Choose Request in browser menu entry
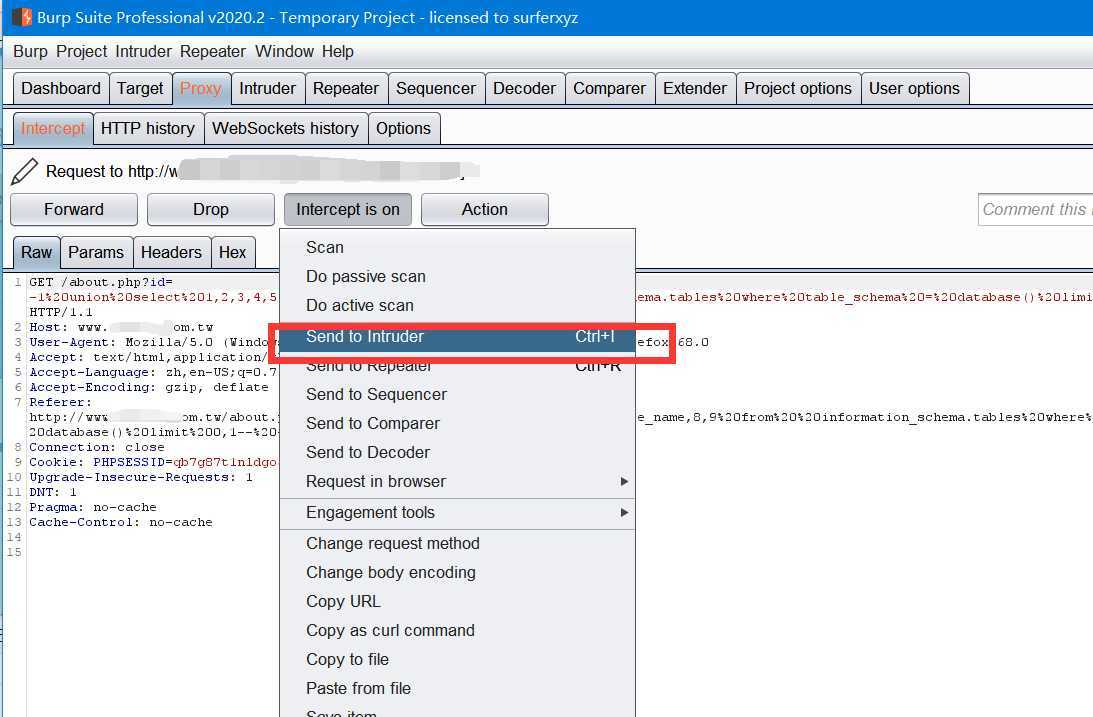 click(457, 481)
